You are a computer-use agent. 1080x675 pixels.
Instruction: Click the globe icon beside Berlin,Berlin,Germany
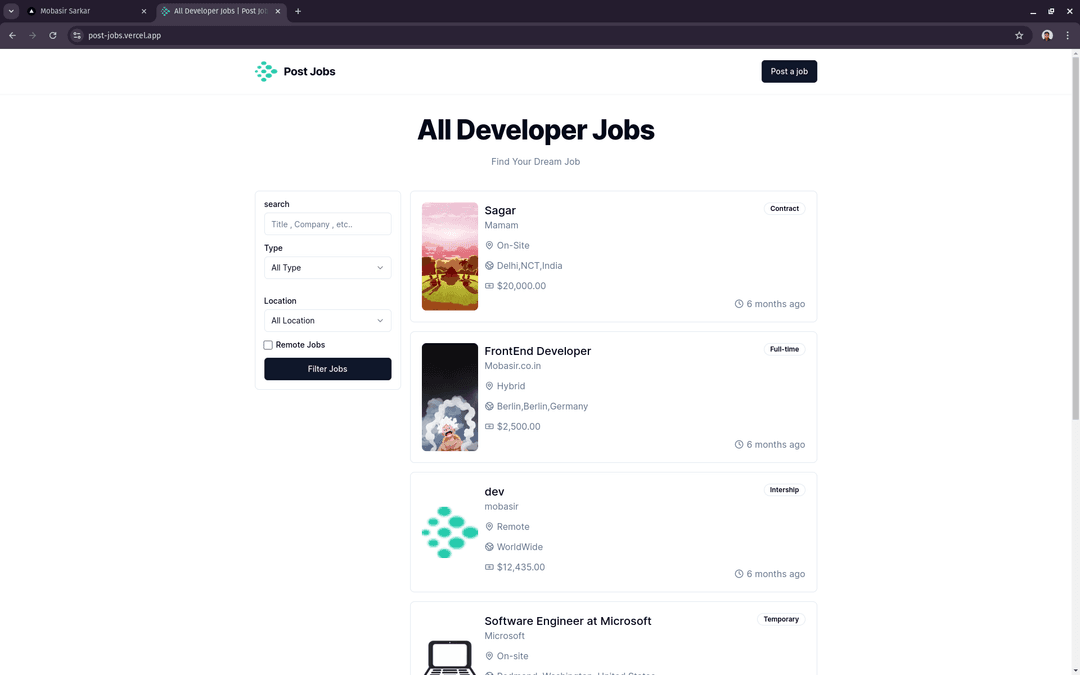click(x=489, y=406)
